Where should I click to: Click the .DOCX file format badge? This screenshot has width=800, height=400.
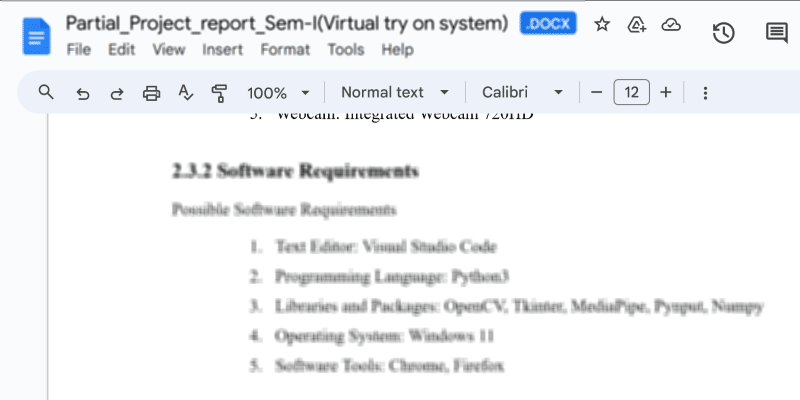pyautogui.click(x=549, y=25)
